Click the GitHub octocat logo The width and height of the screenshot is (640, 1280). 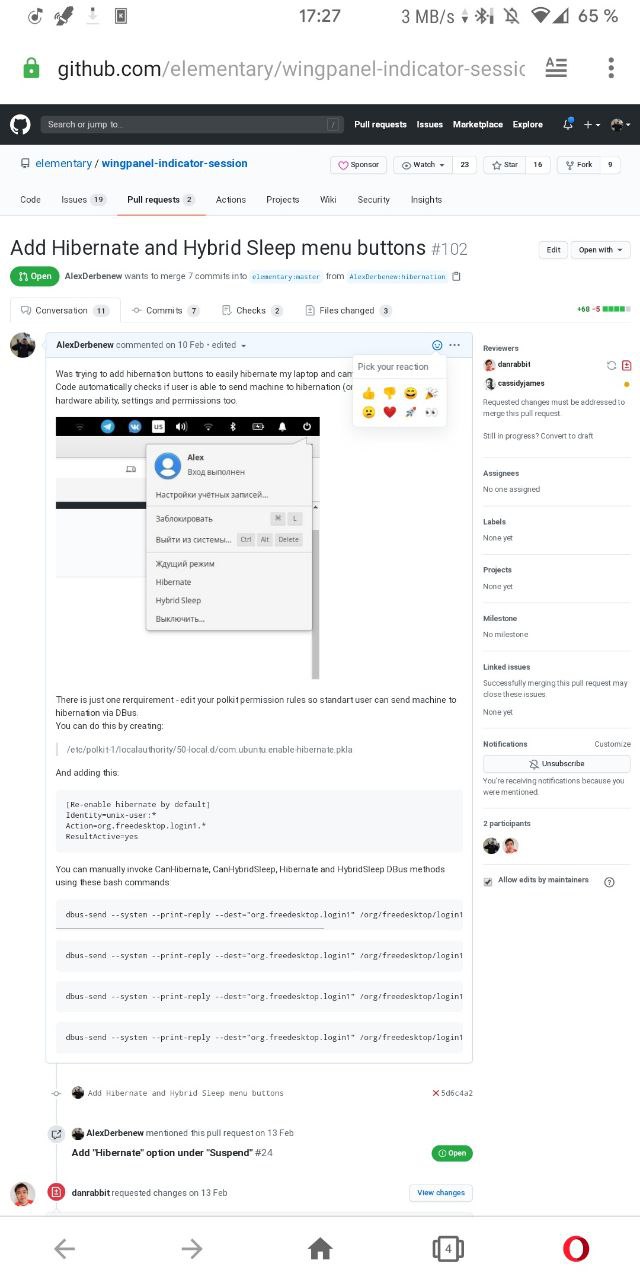[x=20, y=125]
